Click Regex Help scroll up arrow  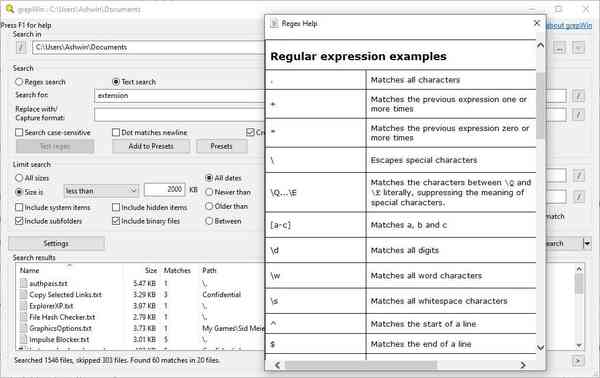540,46
